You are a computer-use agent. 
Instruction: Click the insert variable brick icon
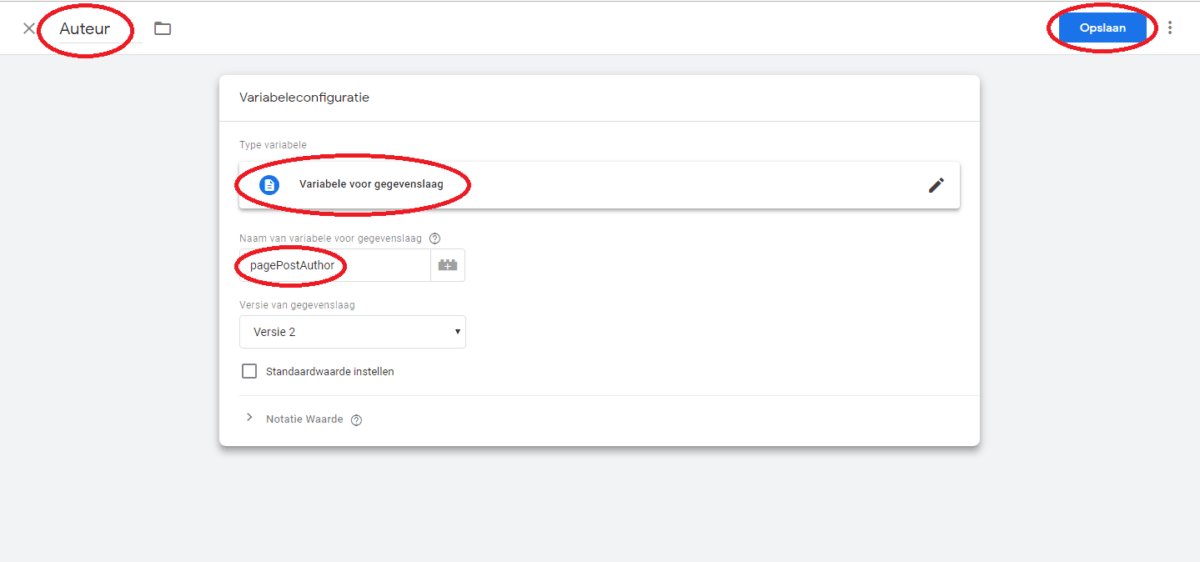tap(448, 265)
